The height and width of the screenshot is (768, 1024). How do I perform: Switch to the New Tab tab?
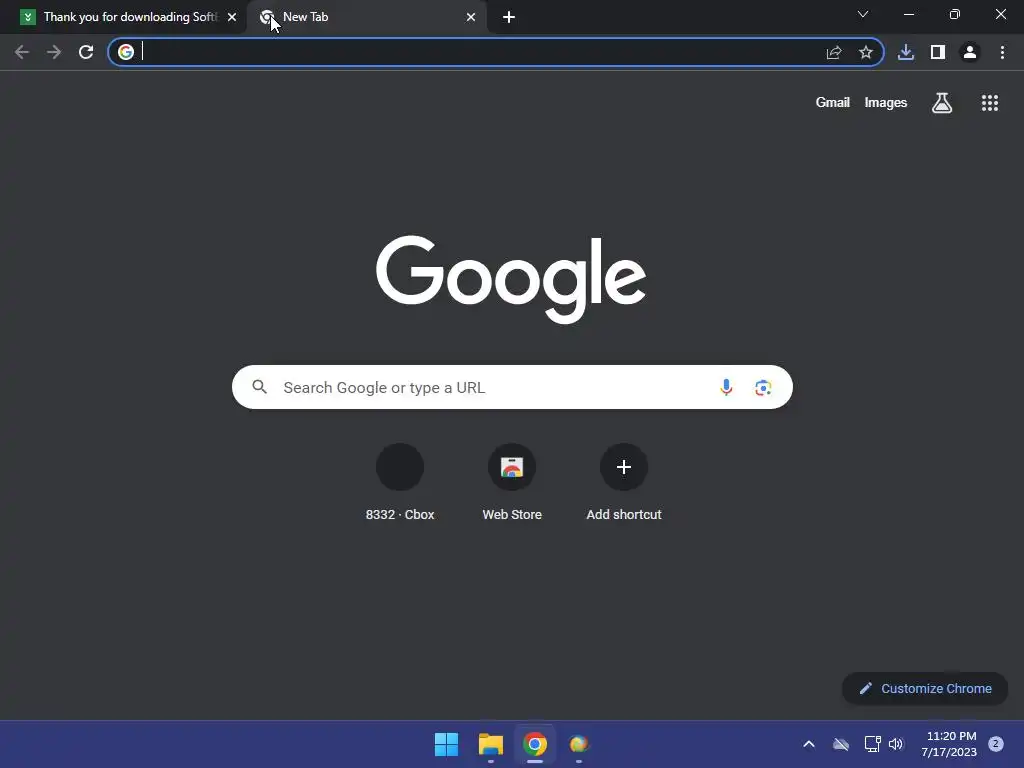coord(368,17)
